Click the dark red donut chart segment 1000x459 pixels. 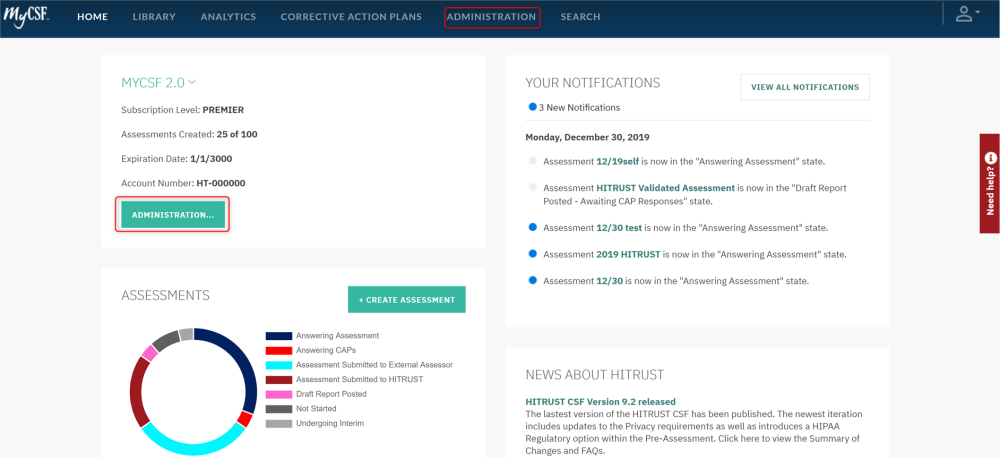pyautogui.click(x=136, y=392)
